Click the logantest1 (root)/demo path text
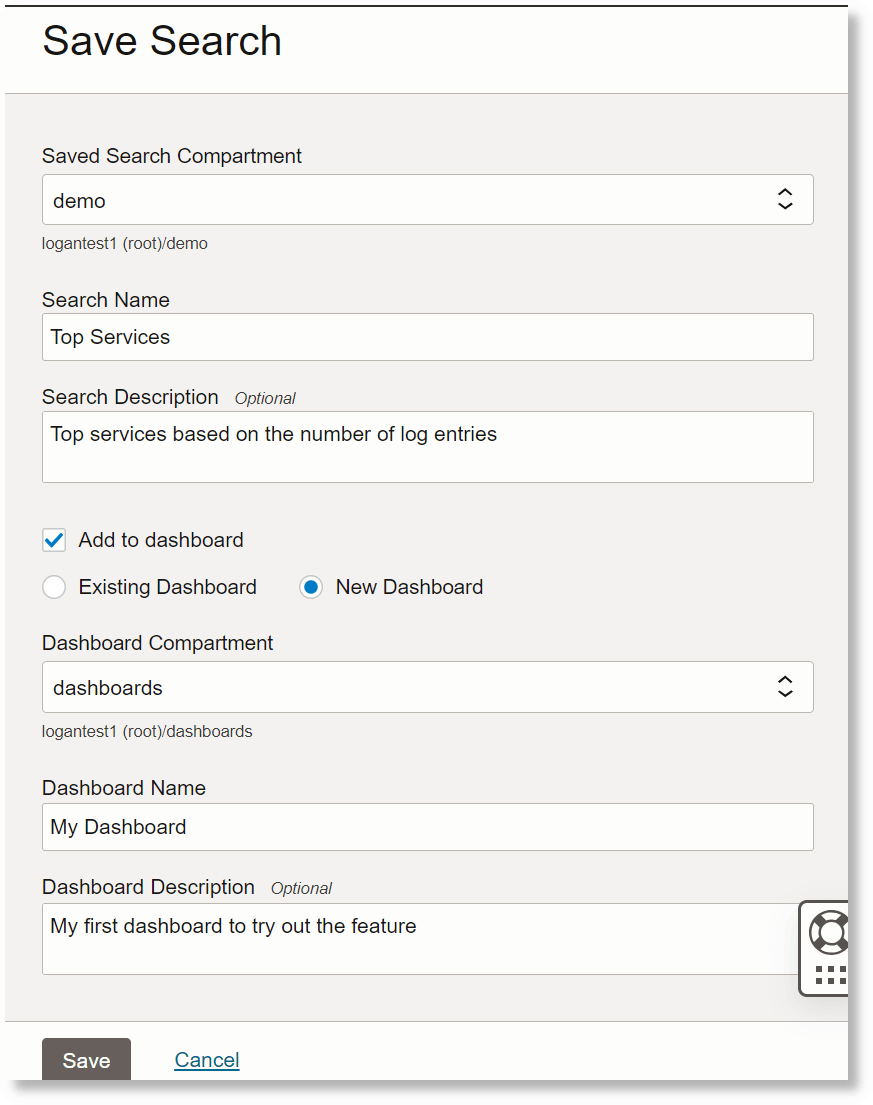Screen dimensions: 873x1105 (125, 243)
